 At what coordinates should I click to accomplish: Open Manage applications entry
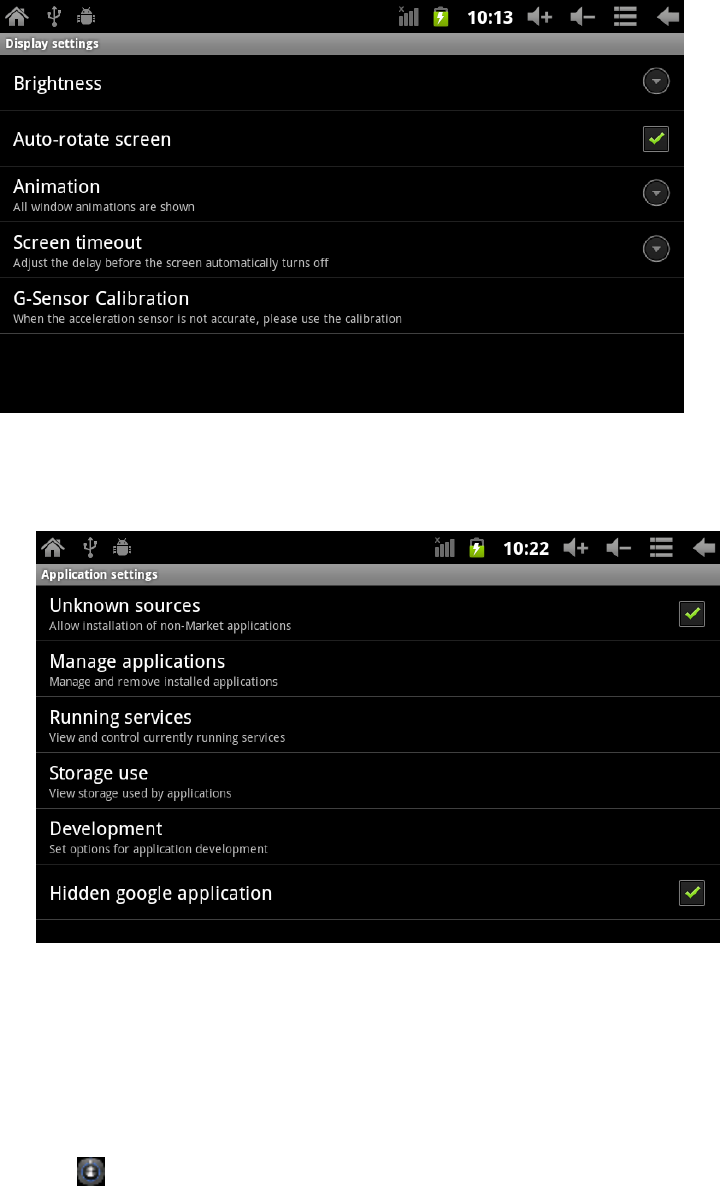pyautogui.click(x=378, y=669)
